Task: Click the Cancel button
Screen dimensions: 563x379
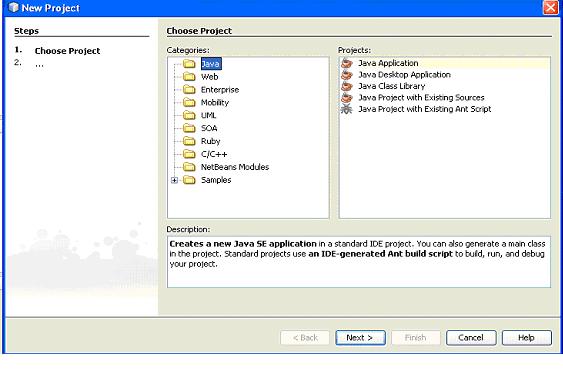Action: coord(471,338)
